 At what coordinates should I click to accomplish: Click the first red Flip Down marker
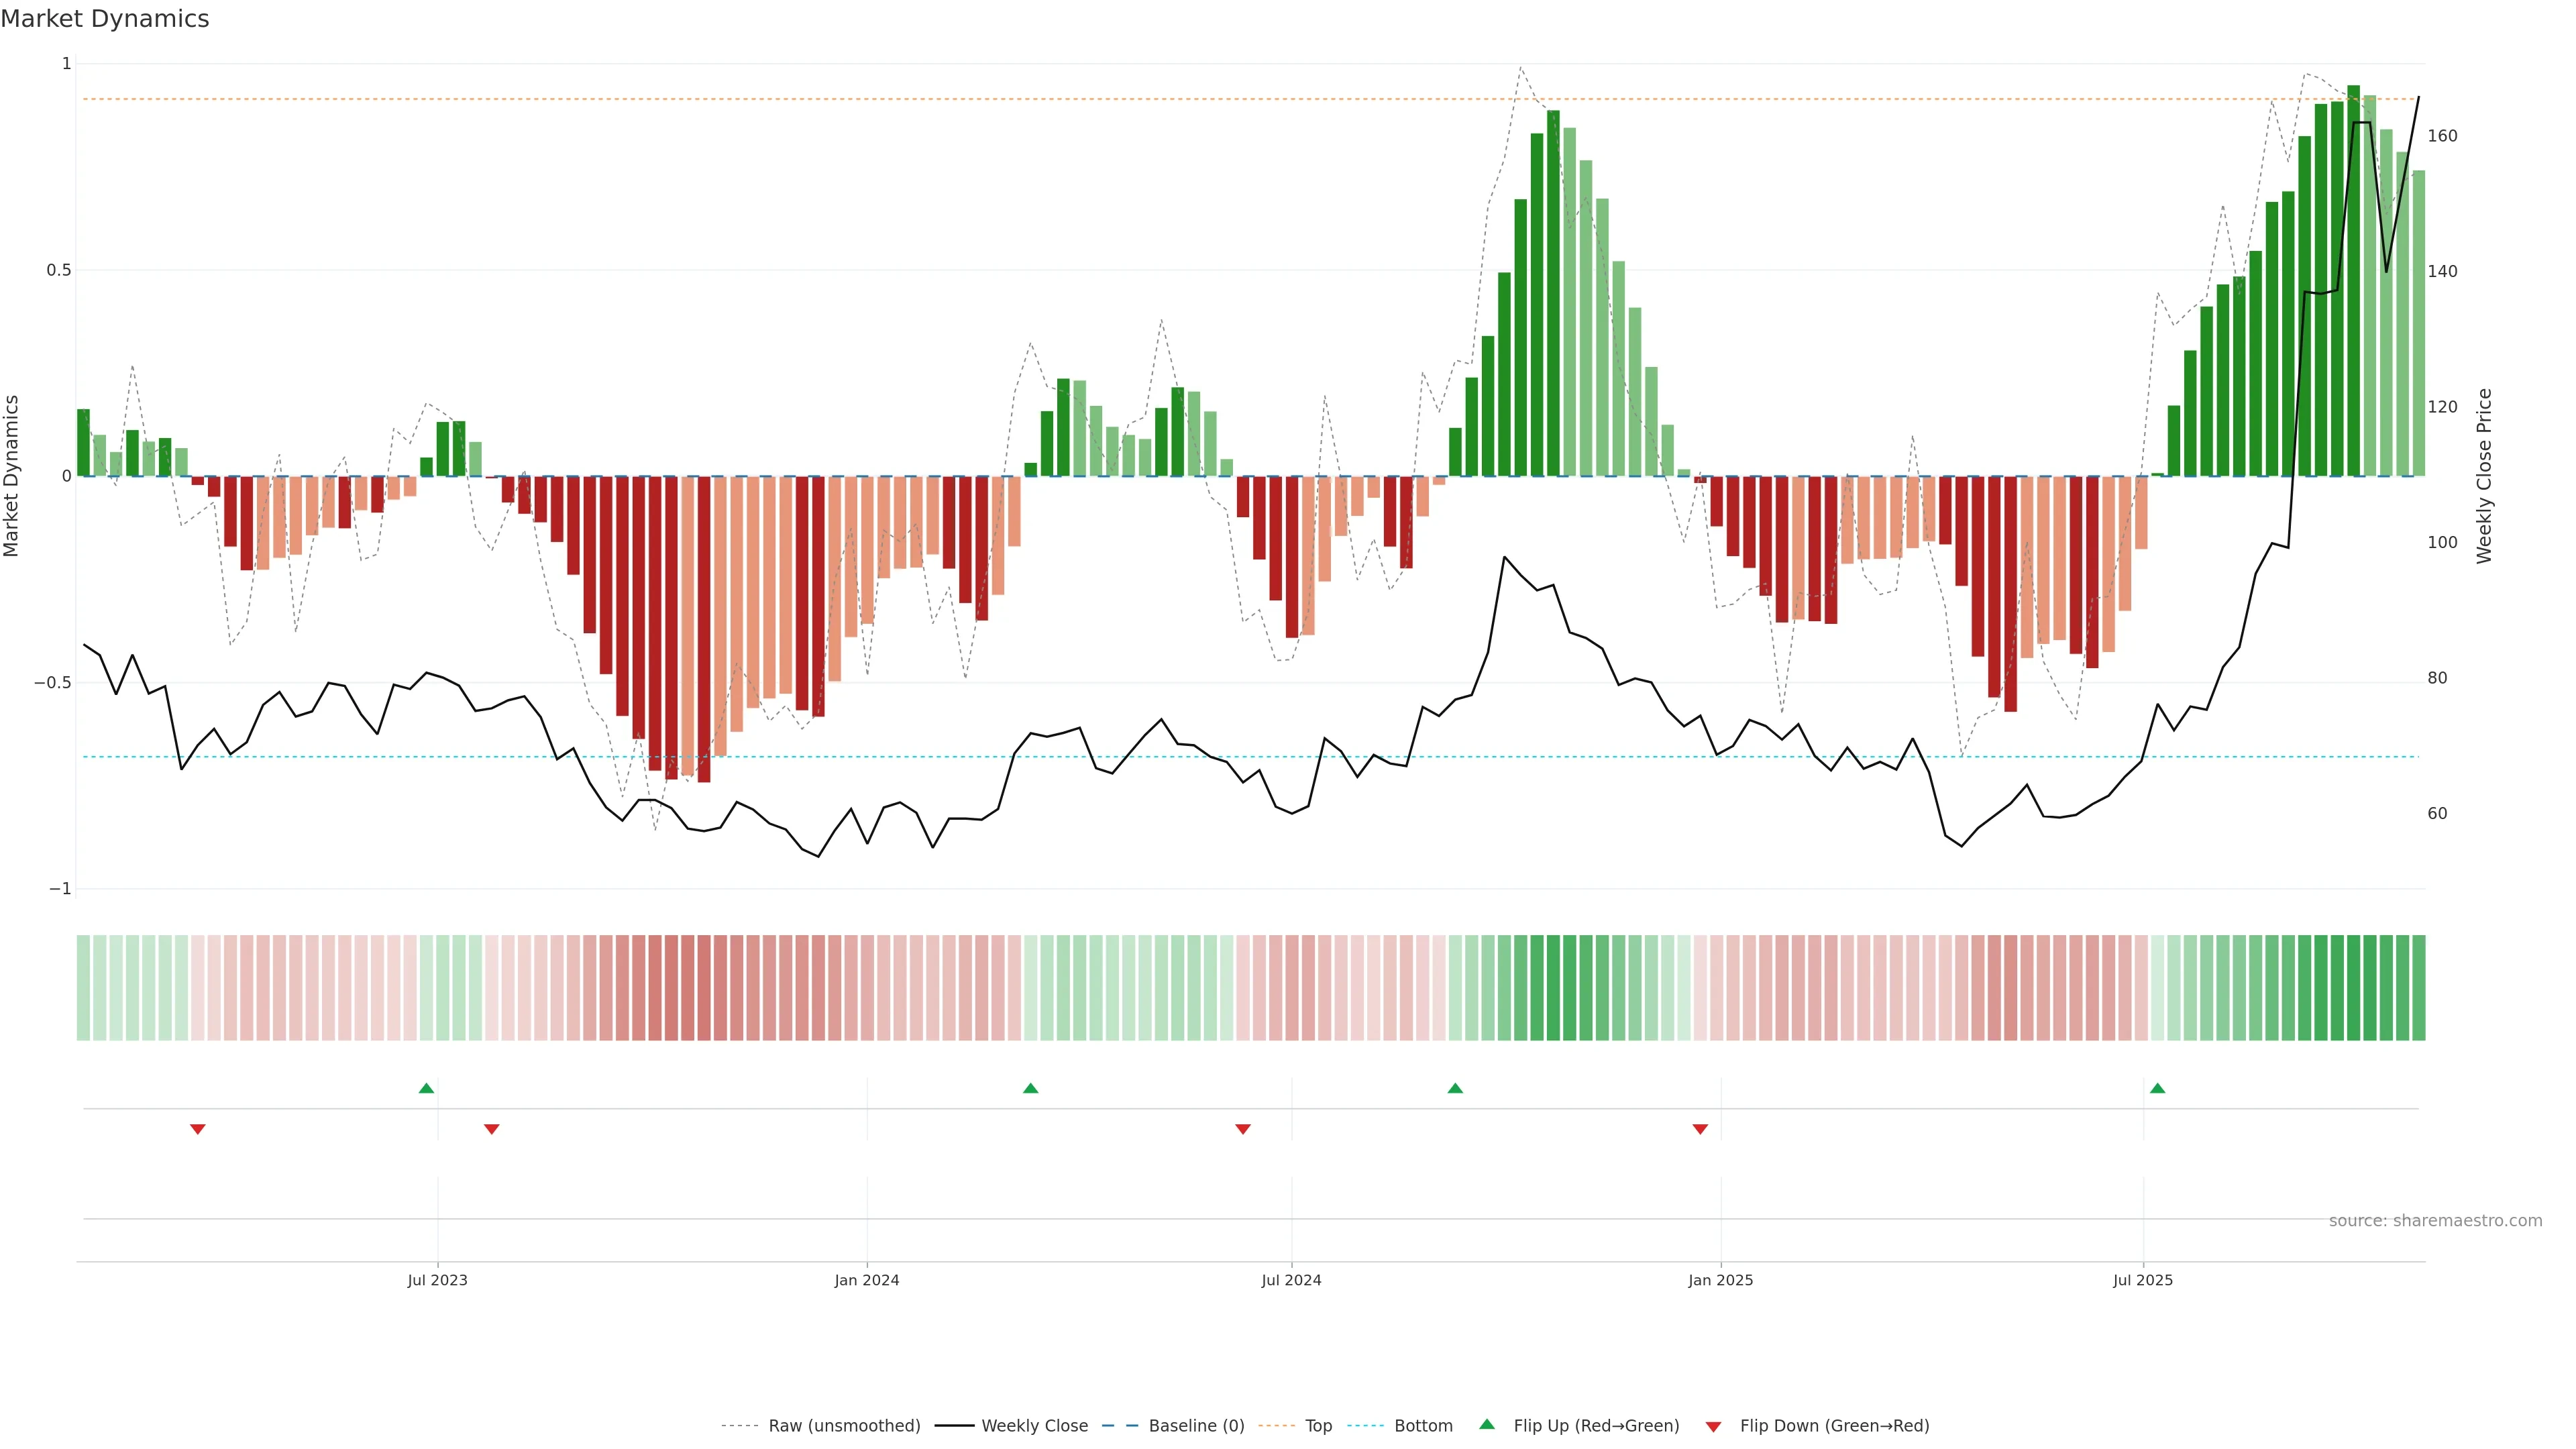coord(198,1129)
